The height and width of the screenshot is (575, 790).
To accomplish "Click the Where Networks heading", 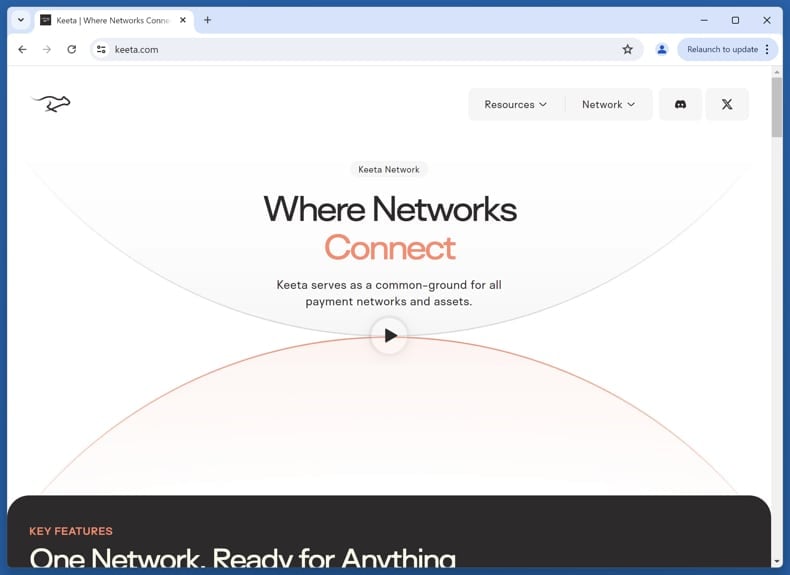I will [390, 209].
